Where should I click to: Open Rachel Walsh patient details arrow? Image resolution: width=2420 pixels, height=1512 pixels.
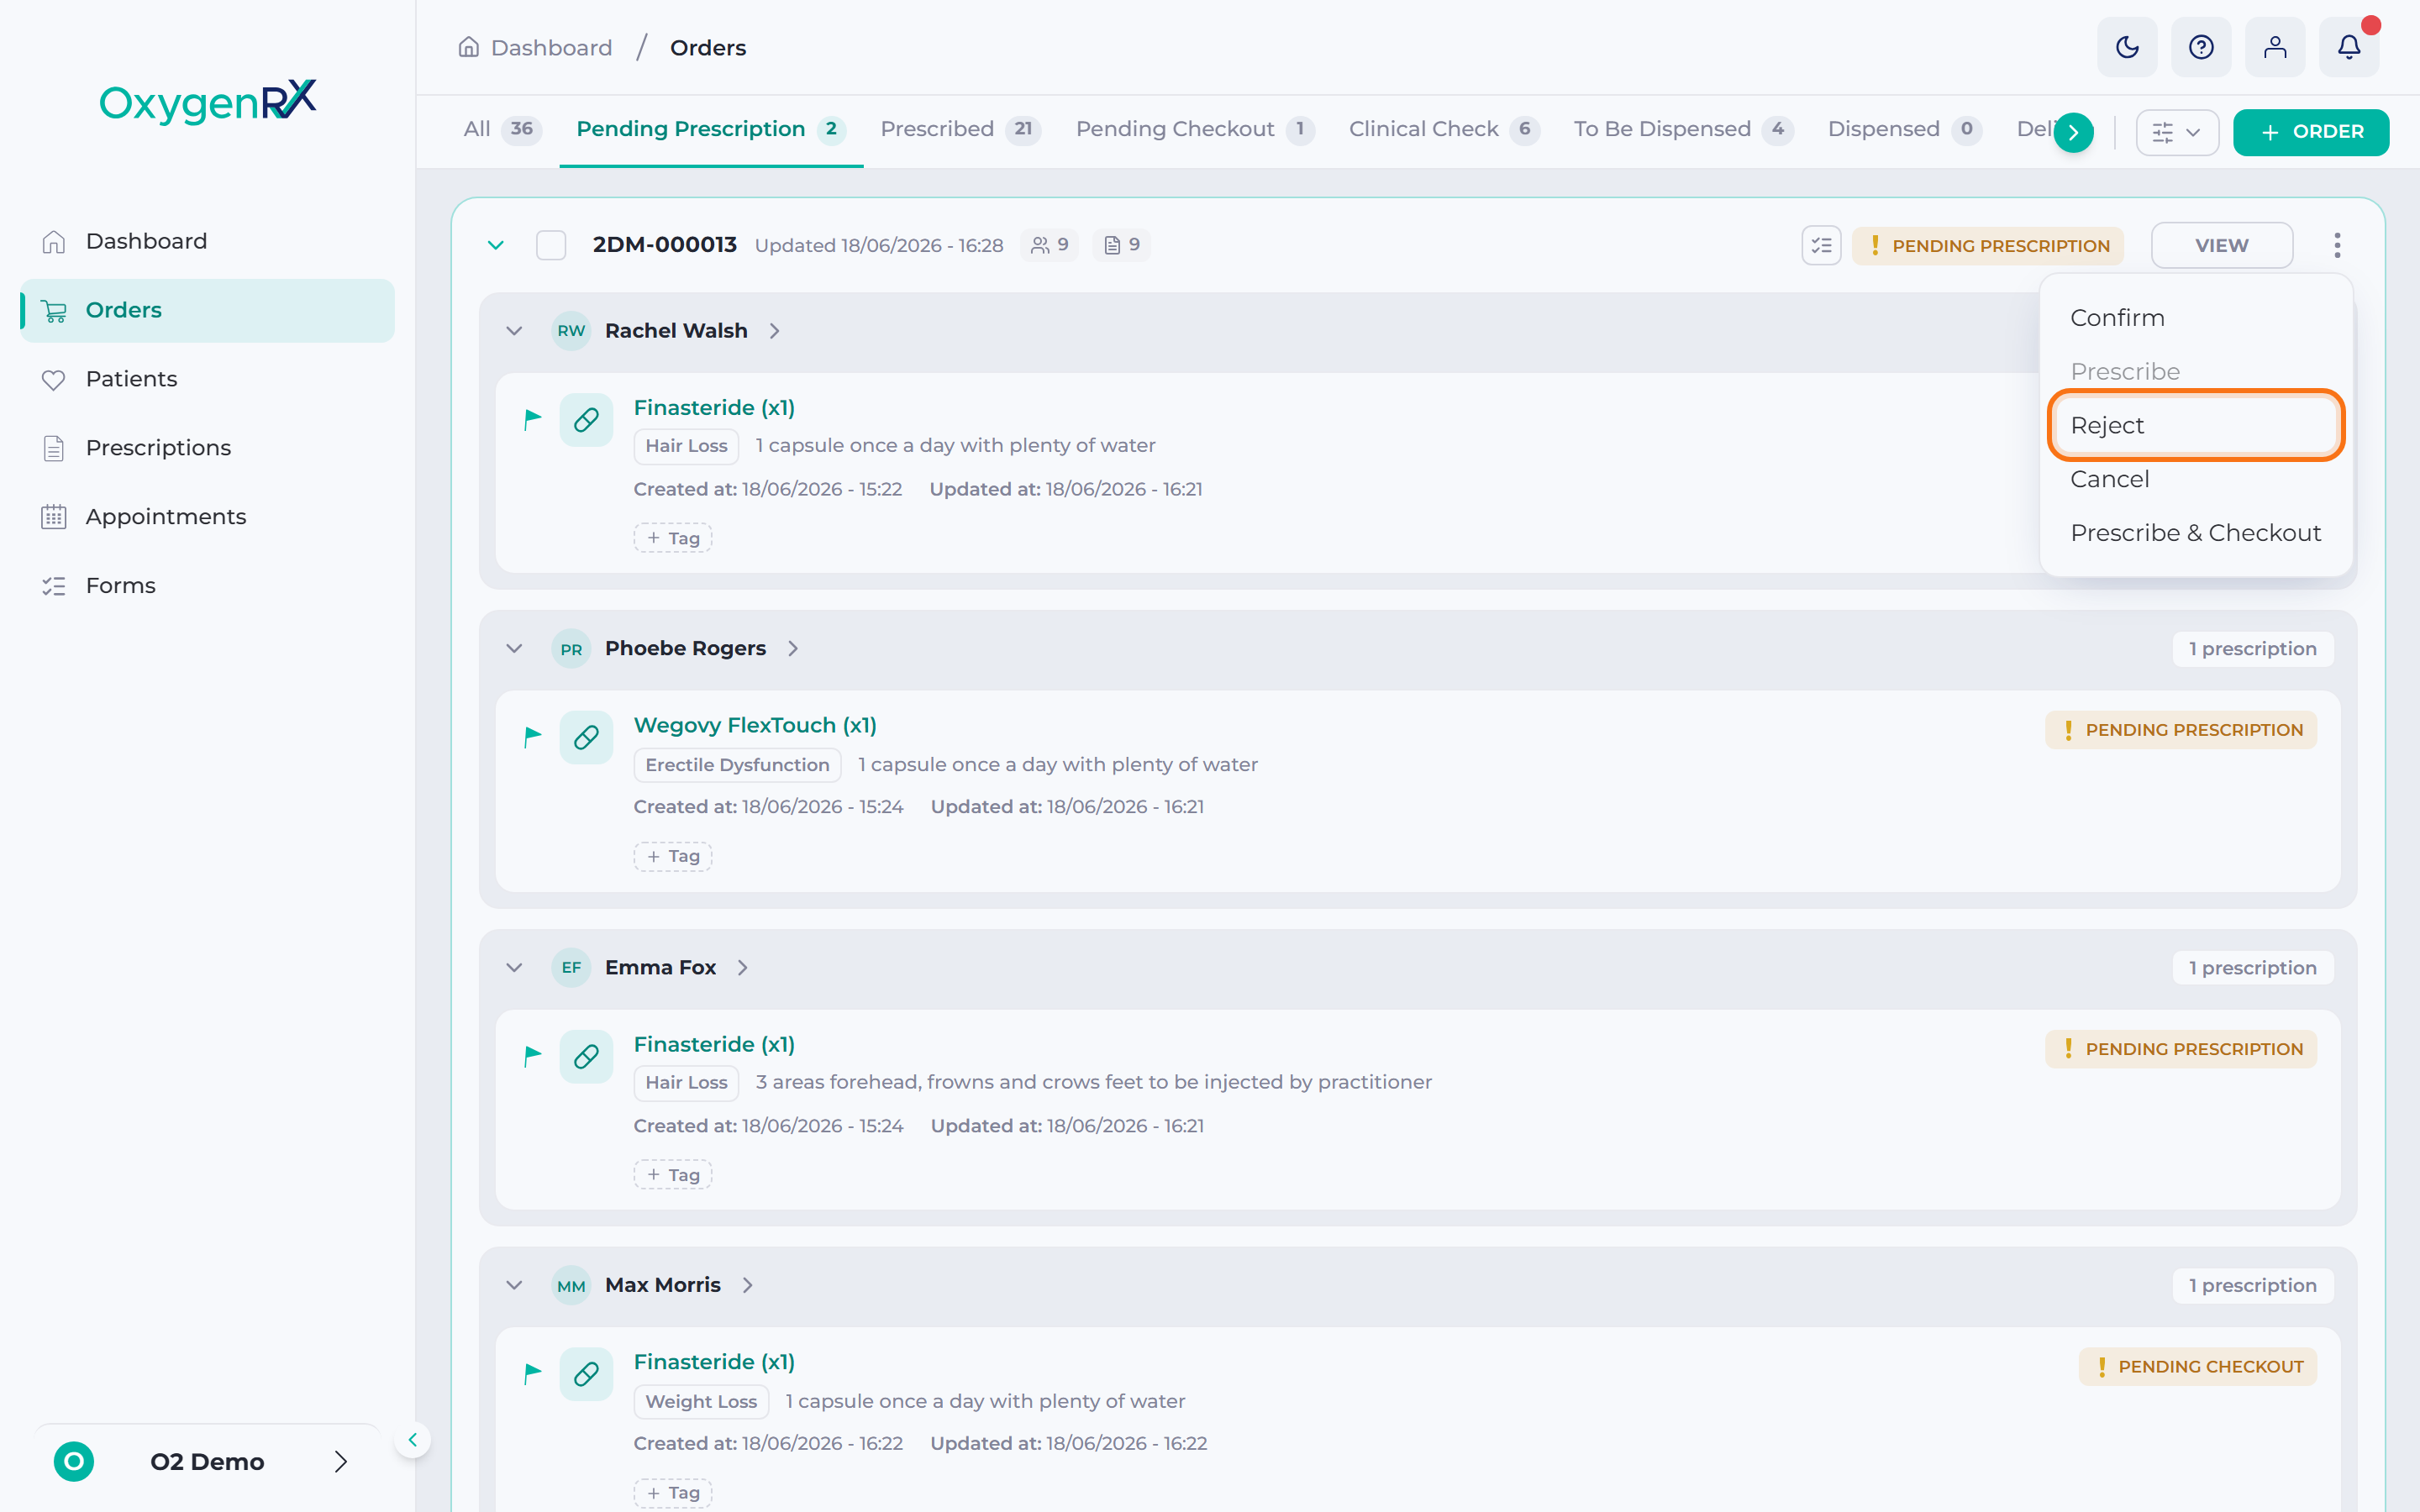click(x=774, y=331)
